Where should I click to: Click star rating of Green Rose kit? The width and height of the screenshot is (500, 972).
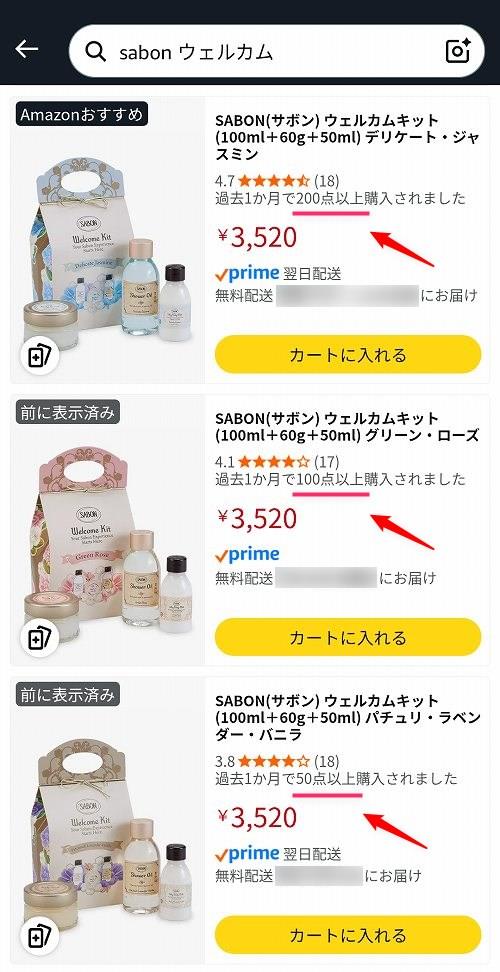click(x=273, y=462)
